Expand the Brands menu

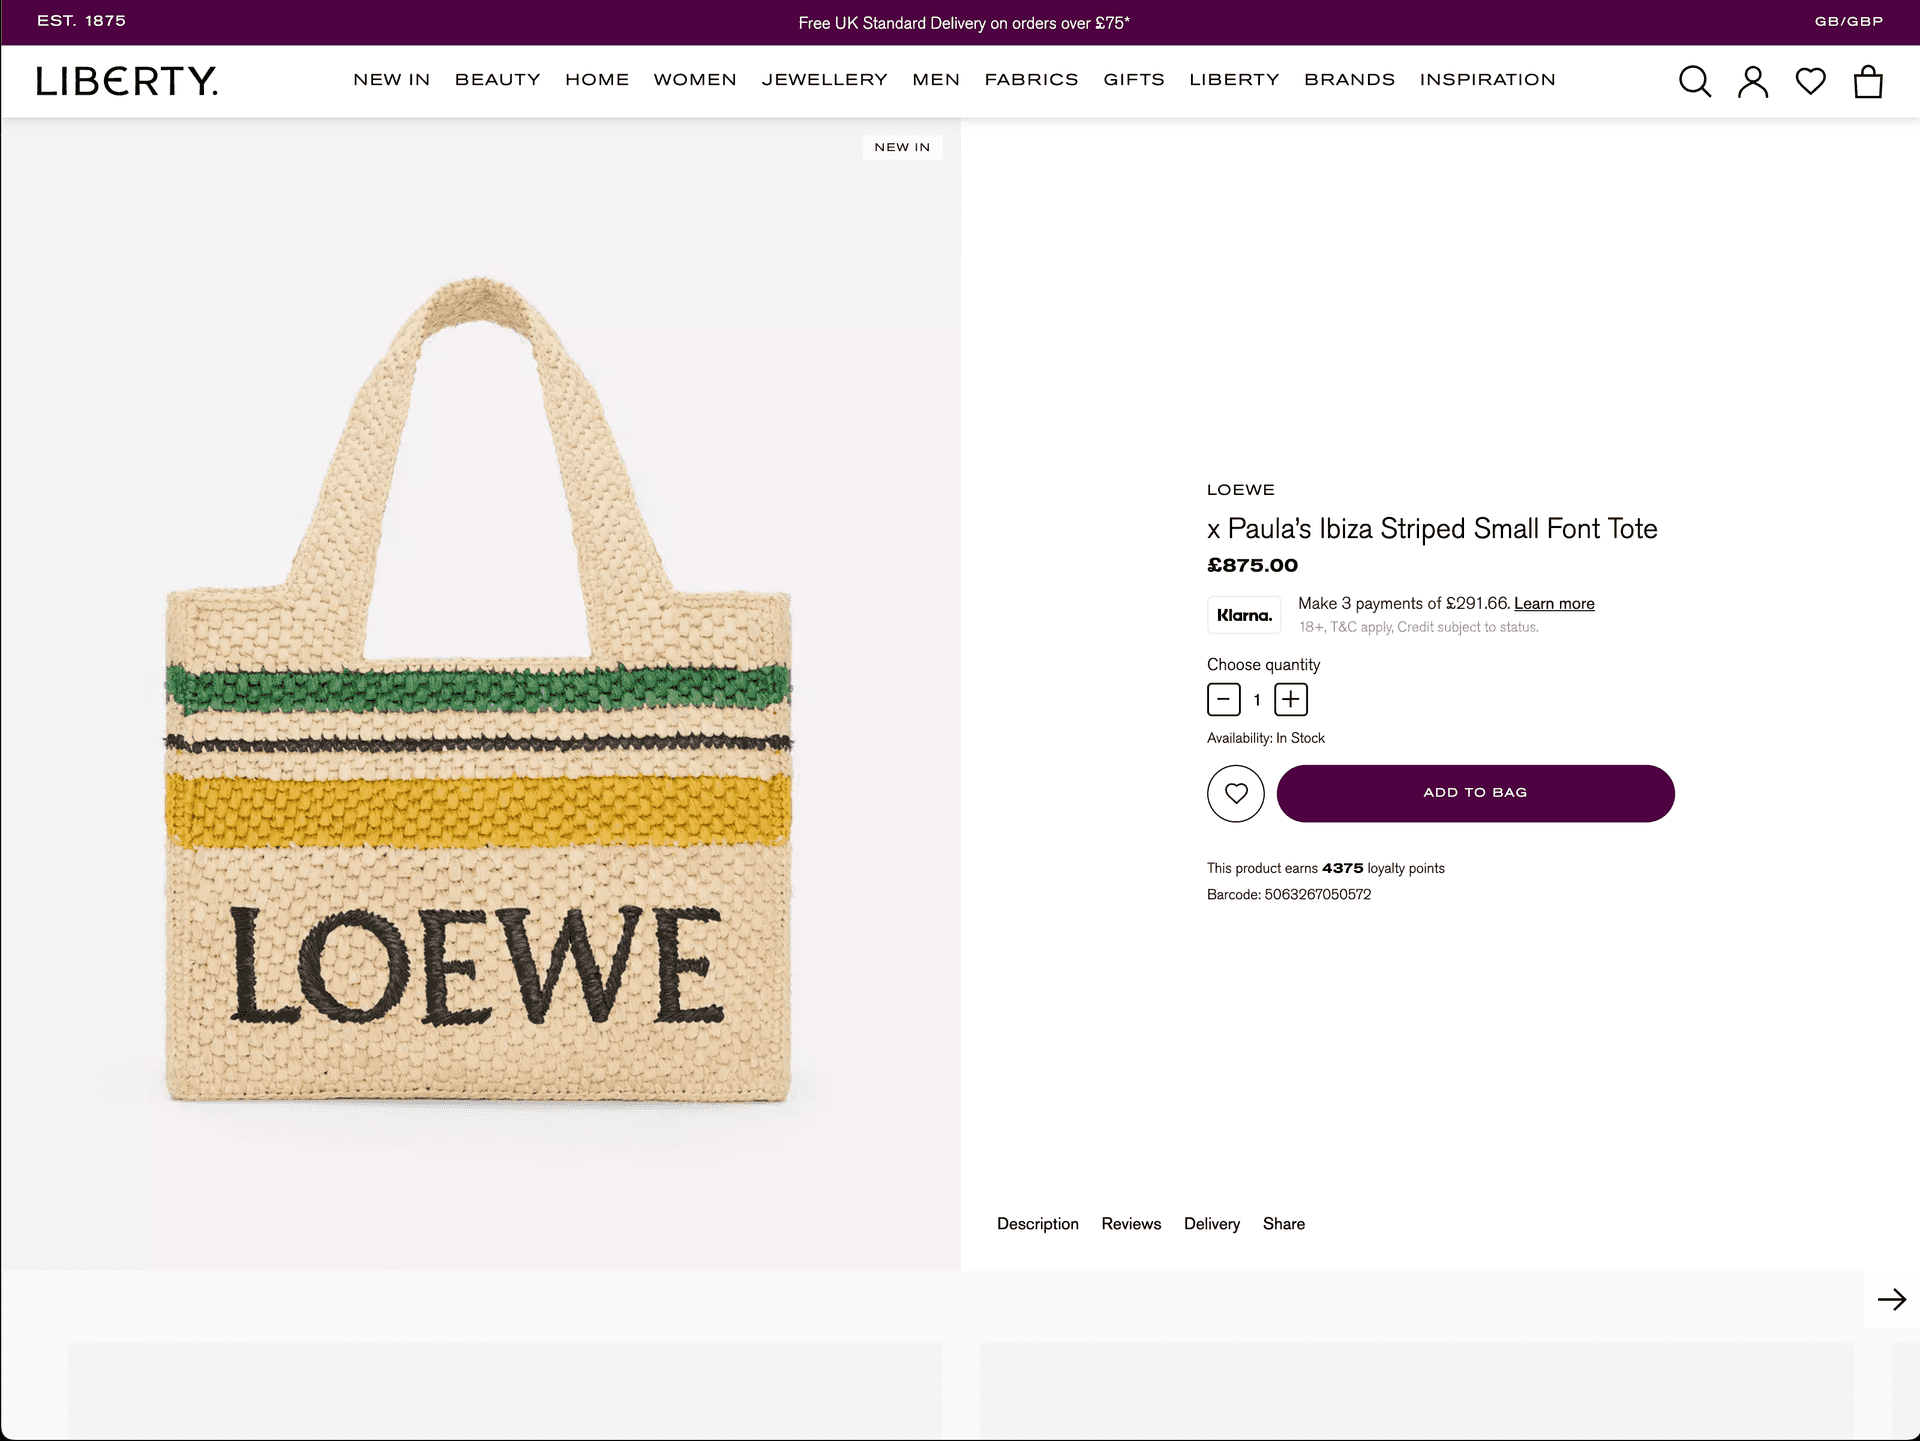1349,80
